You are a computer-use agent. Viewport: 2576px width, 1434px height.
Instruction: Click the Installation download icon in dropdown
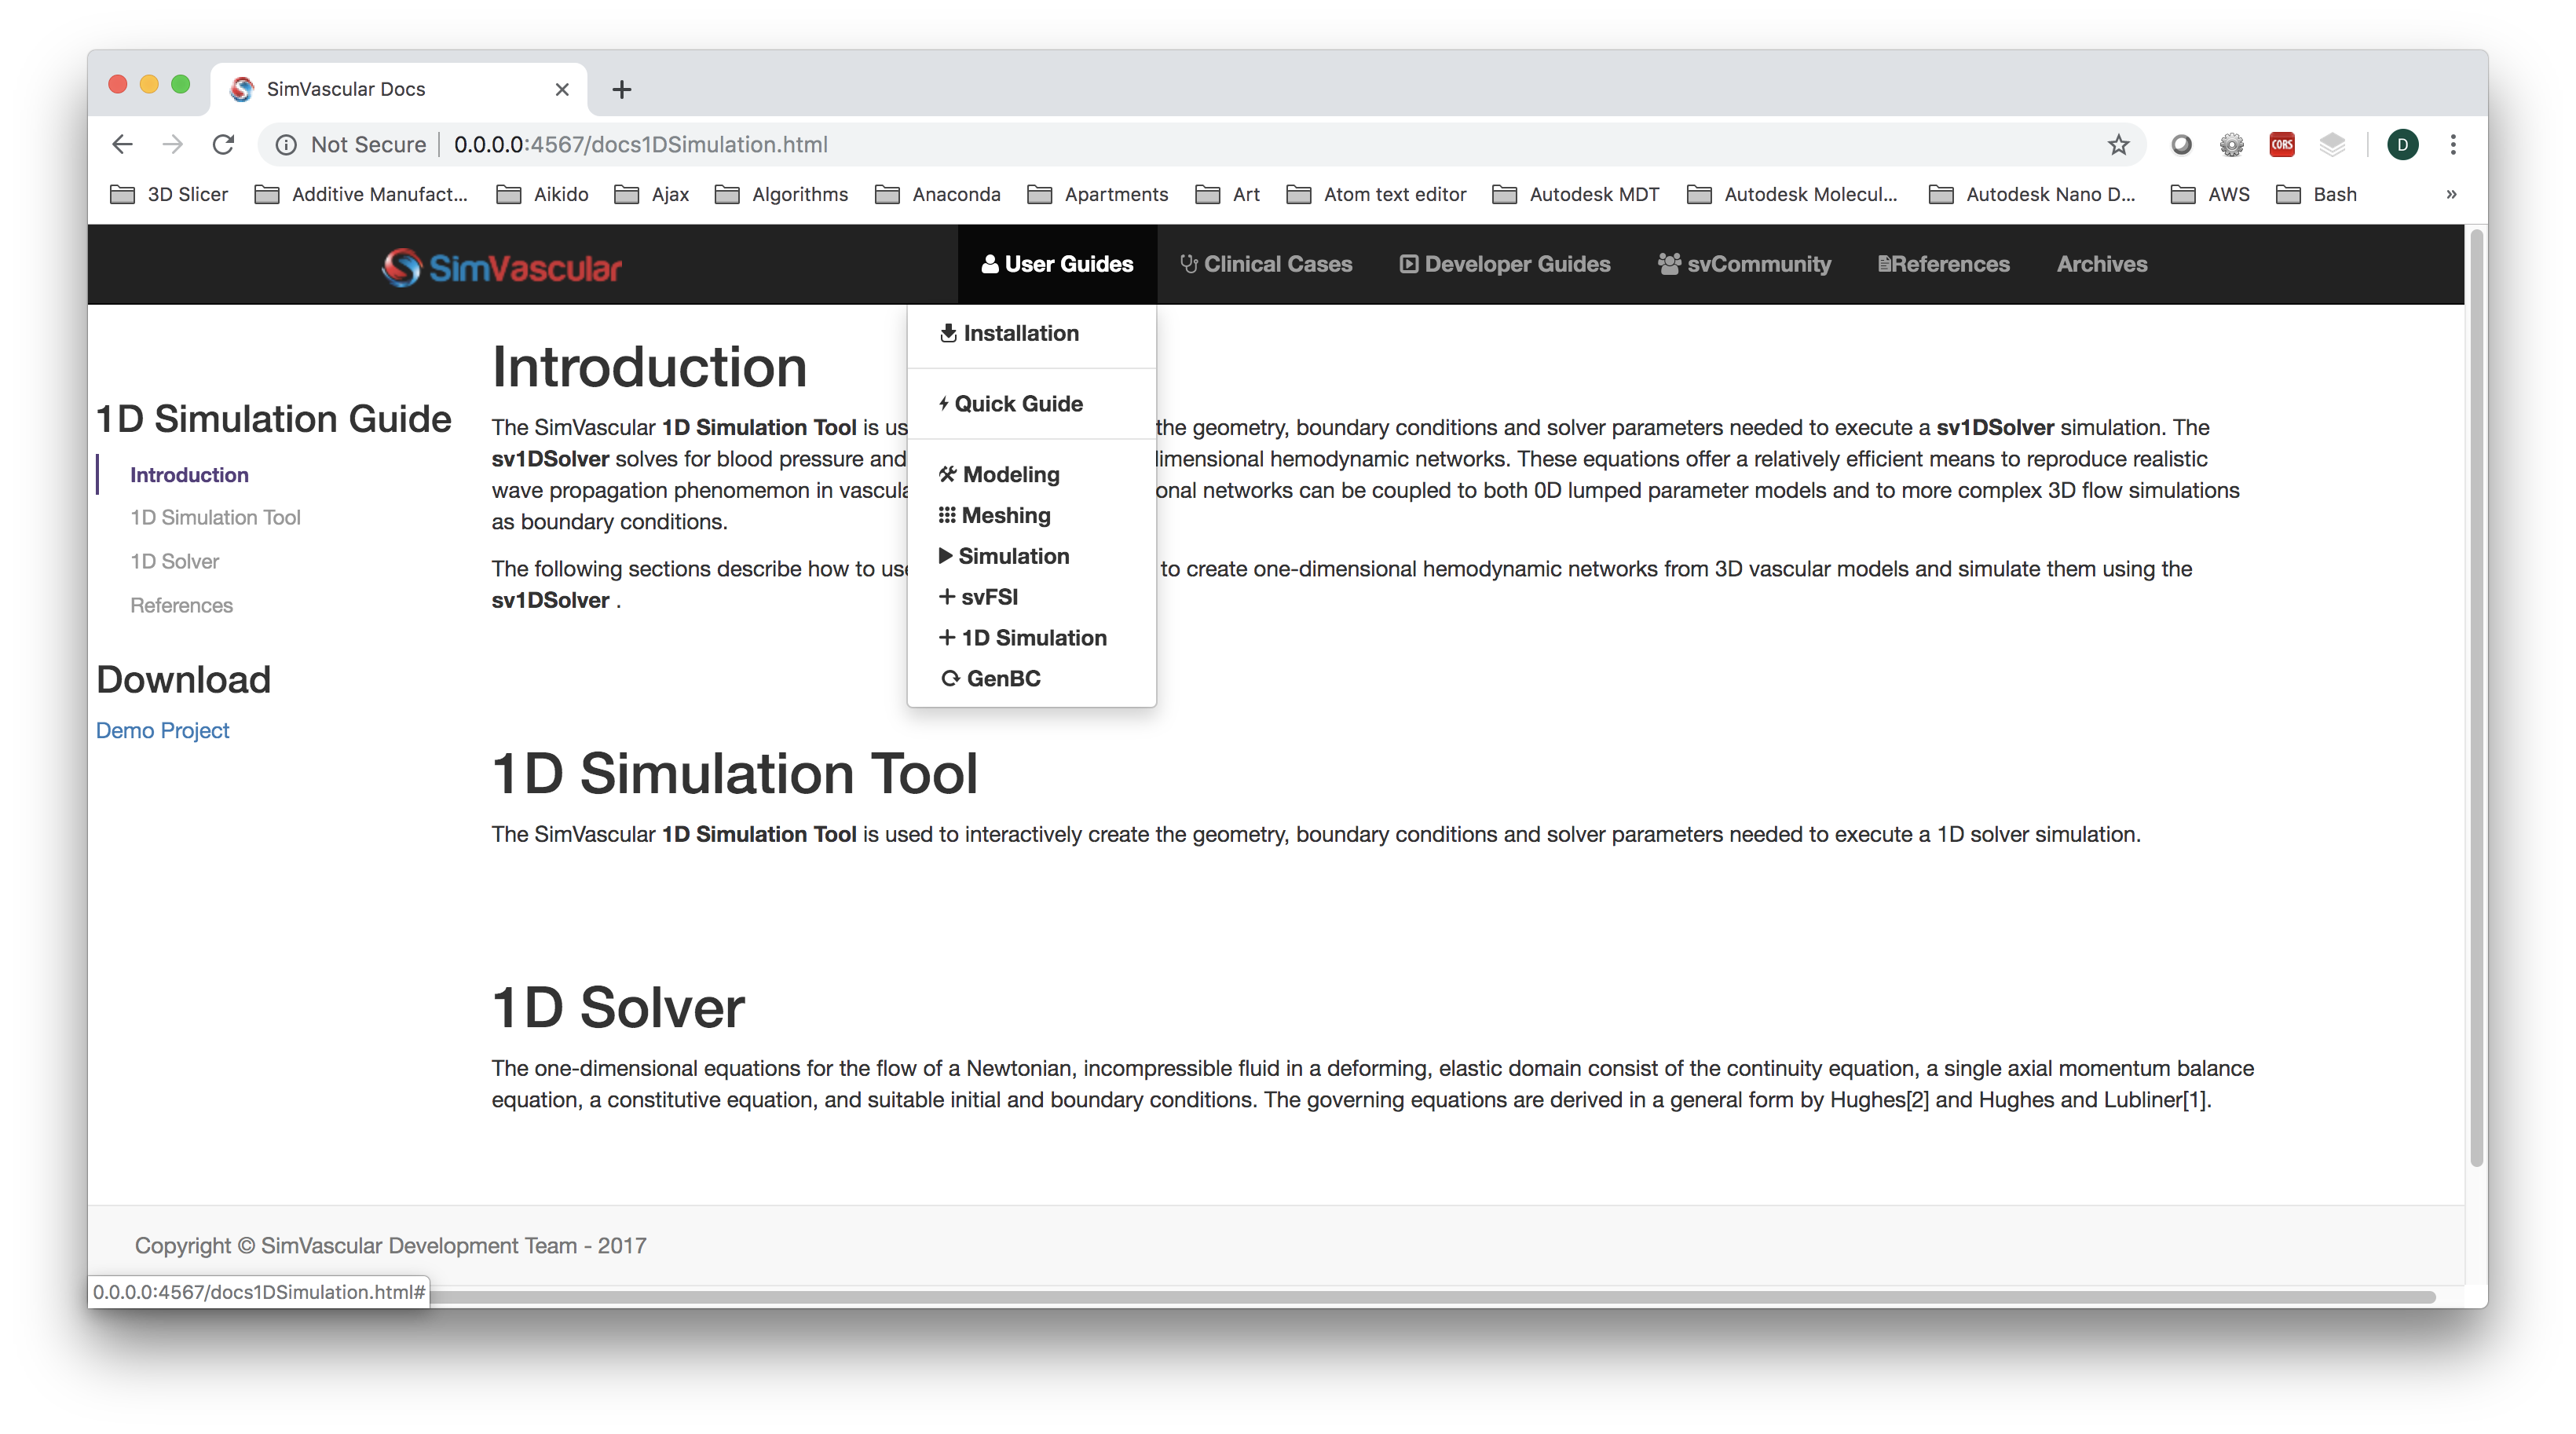947,333
